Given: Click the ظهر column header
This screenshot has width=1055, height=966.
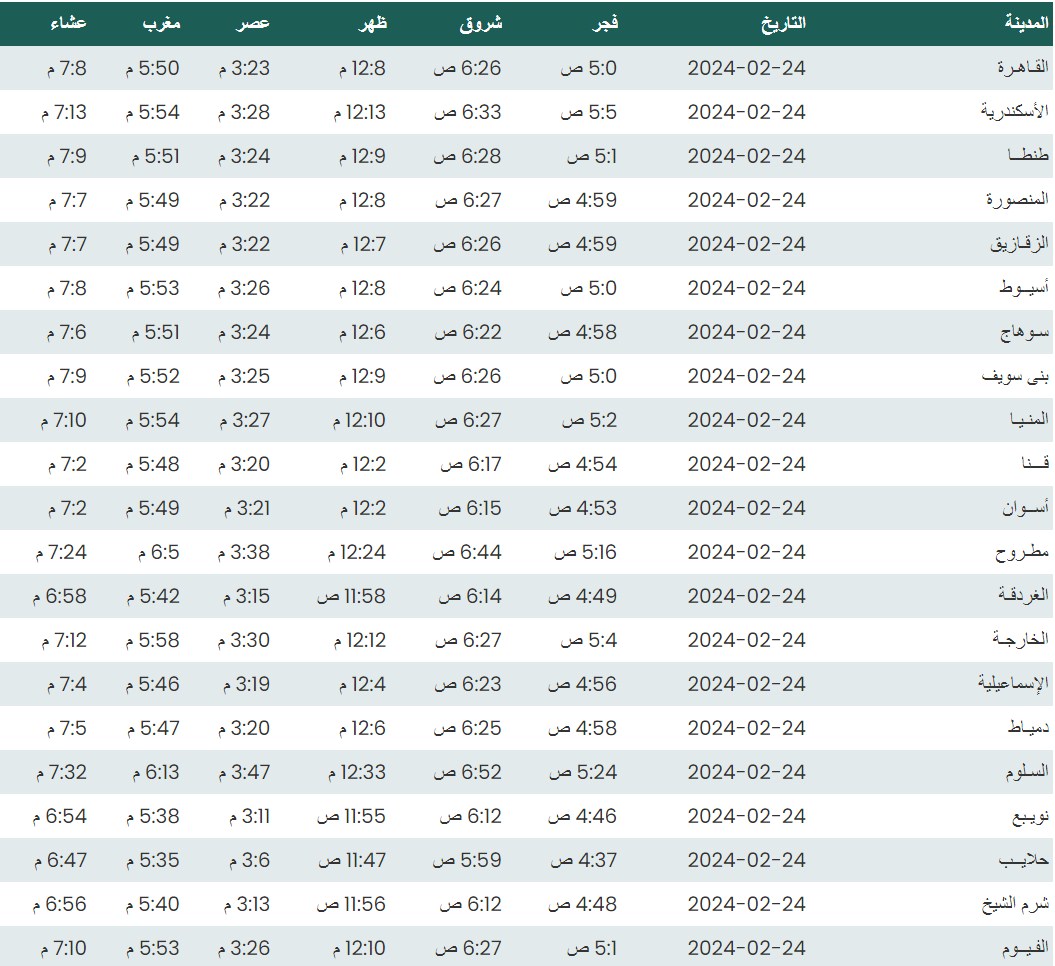Looking at the screenshot, I should tap(371, 23).
